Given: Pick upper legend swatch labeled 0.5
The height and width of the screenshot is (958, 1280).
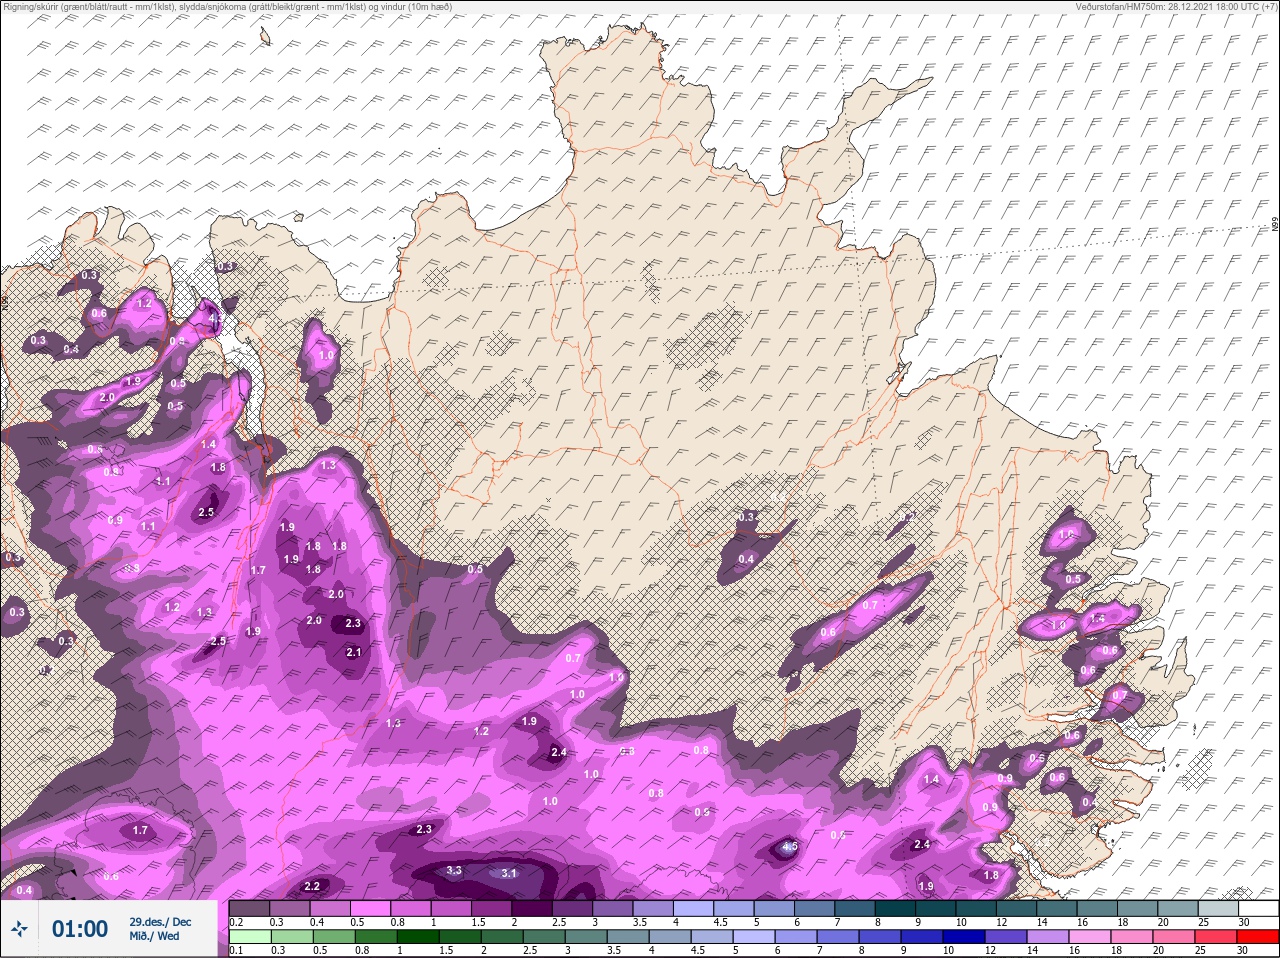Looking at the screenshot, I should (x=371, y=908).
